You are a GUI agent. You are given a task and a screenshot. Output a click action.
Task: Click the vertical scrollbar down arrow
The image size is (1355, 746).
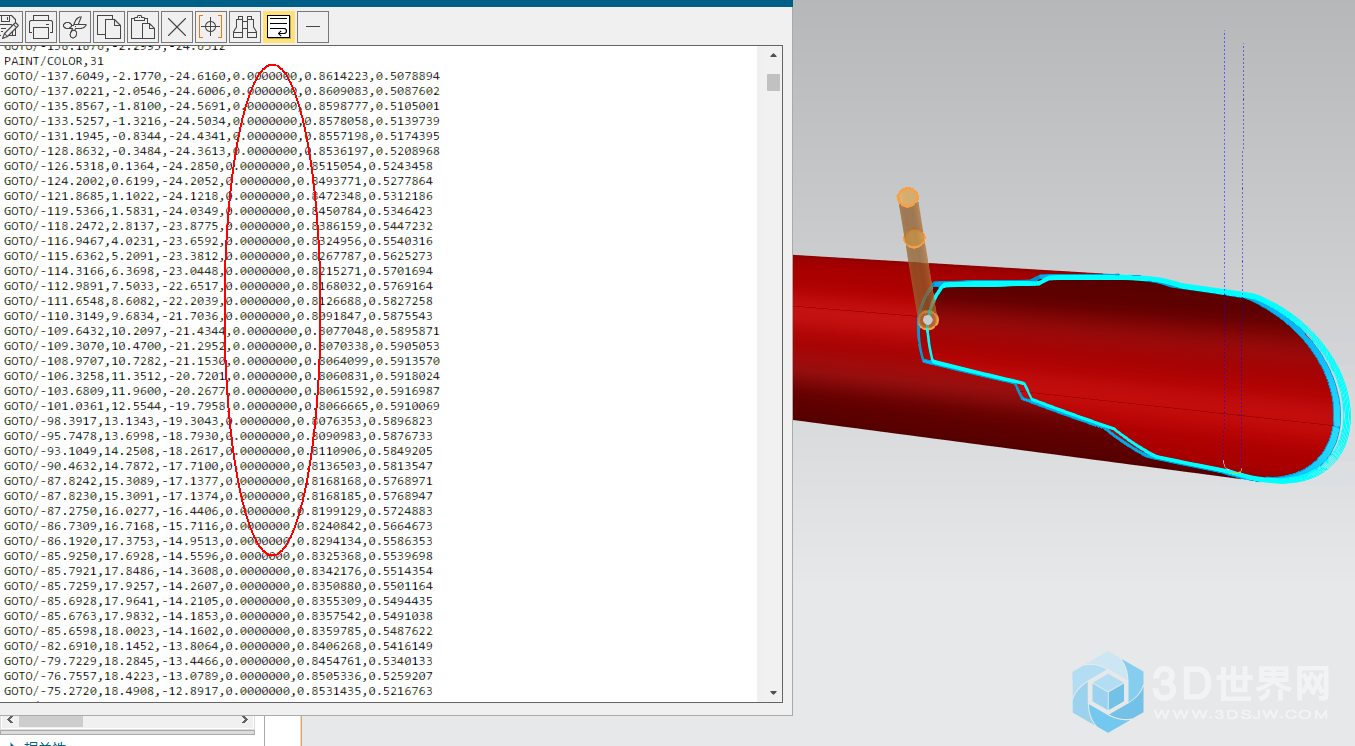click(x=773, y=692)
